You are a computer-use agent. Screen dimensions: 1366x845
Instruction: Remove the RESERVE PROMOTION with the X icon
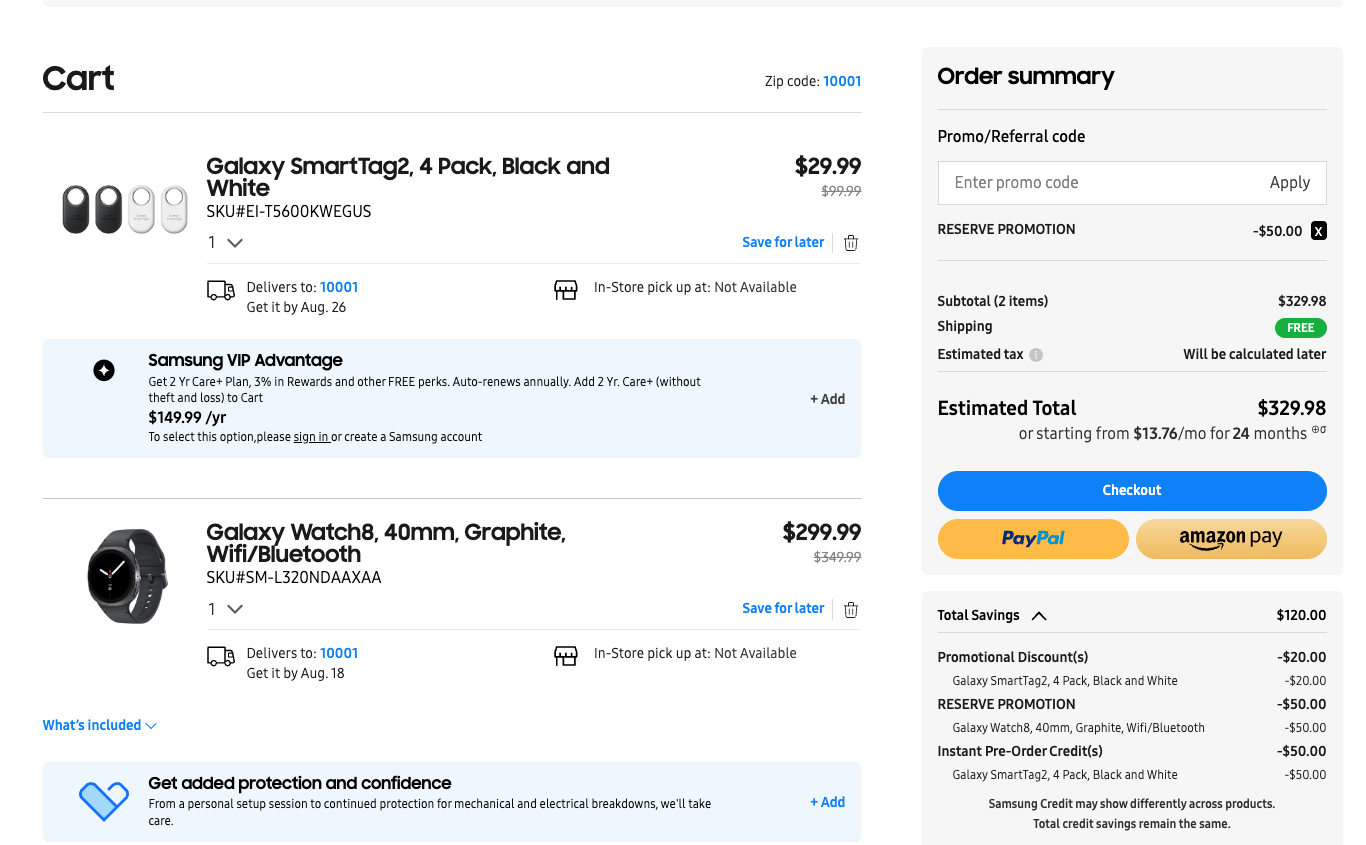click(x=1318, y=230)
